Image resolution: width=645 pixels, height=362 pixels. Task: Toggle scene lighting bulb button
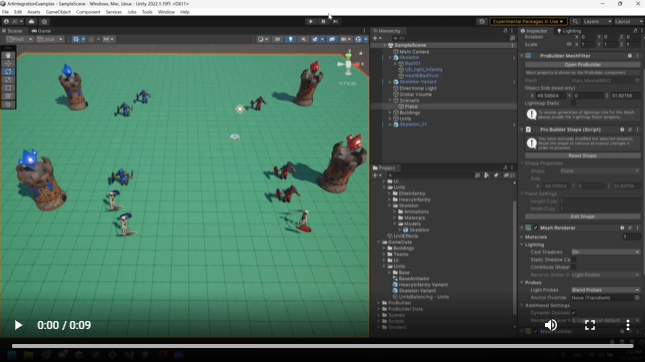coord(290,39)
